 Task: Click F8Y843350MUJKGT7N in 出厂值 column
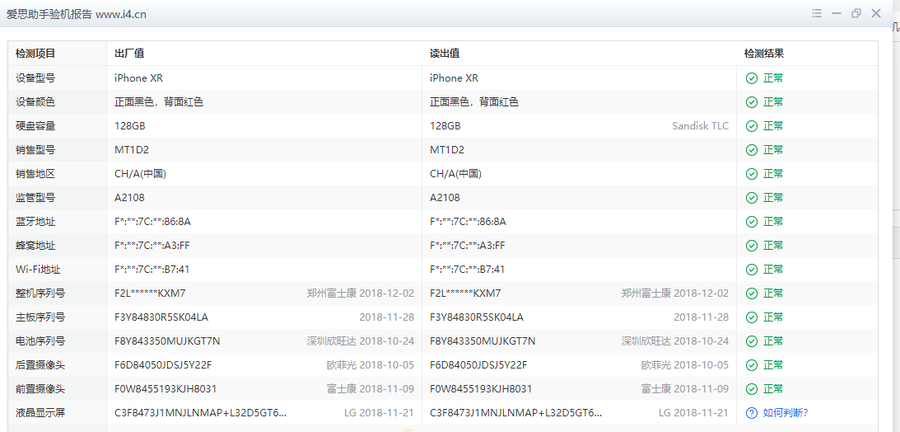(x=167, y=341)
